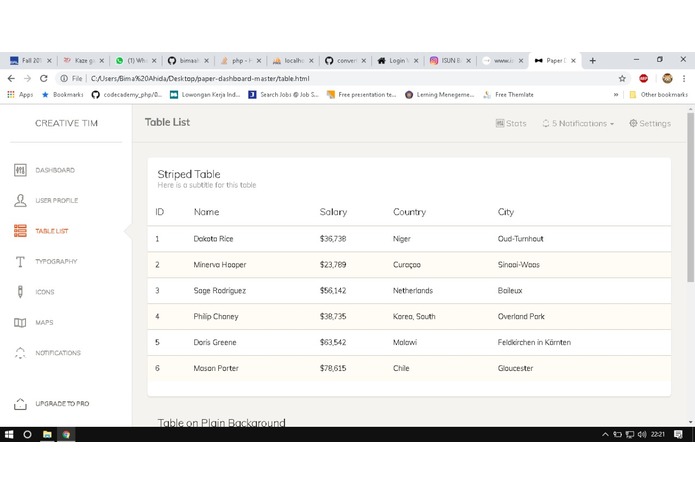This screenshot has height=494, width=695.
Task: Click the Country column header
Action: coord(409,212)
